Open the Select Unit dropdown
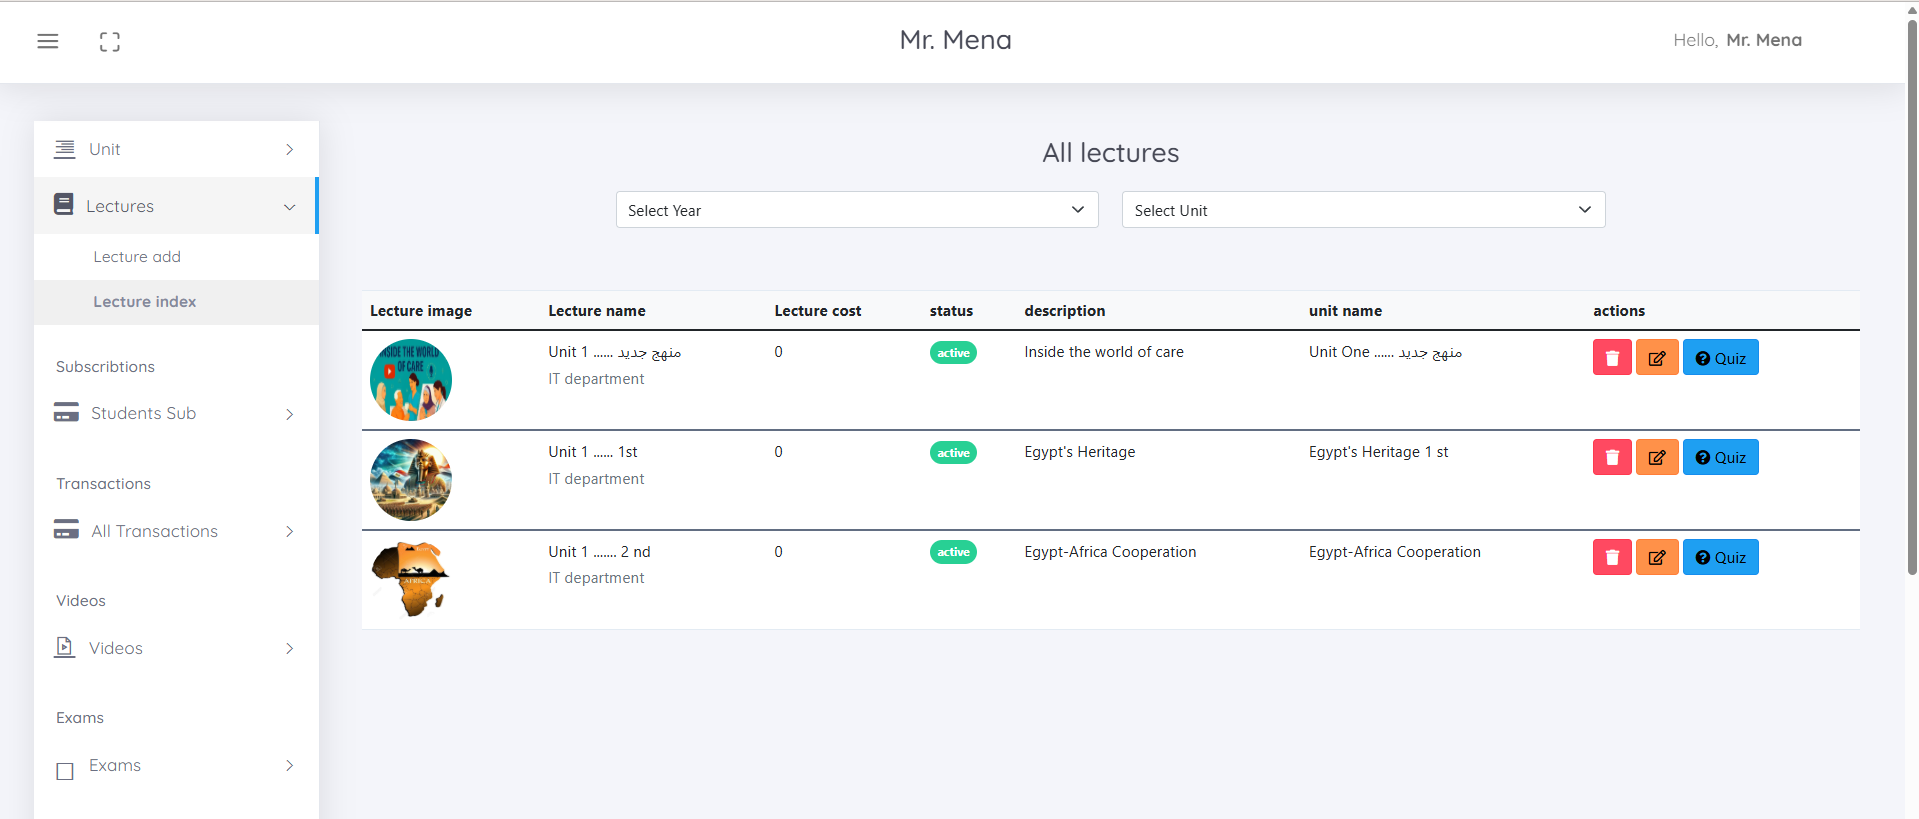1919x819 pixels. [x=1362, y=210]
